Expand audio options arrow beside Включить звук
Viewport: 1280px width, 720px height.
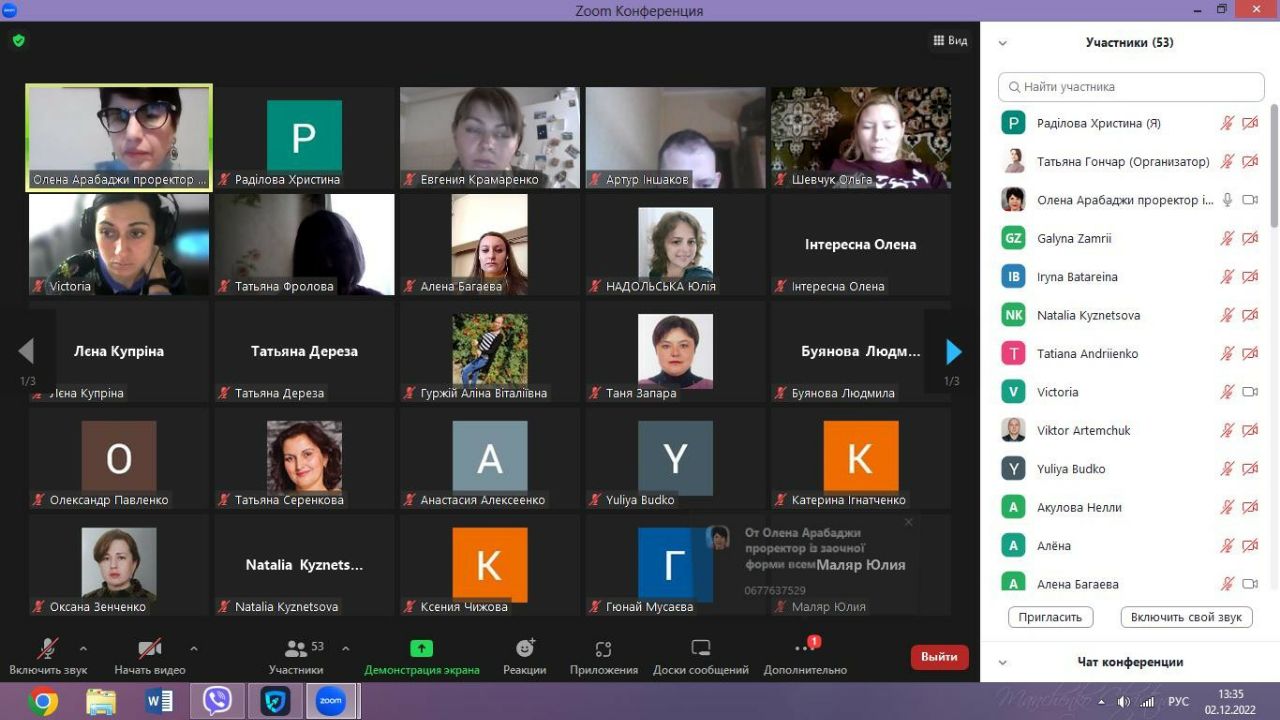pyautogui.click(x=83, y=648)
